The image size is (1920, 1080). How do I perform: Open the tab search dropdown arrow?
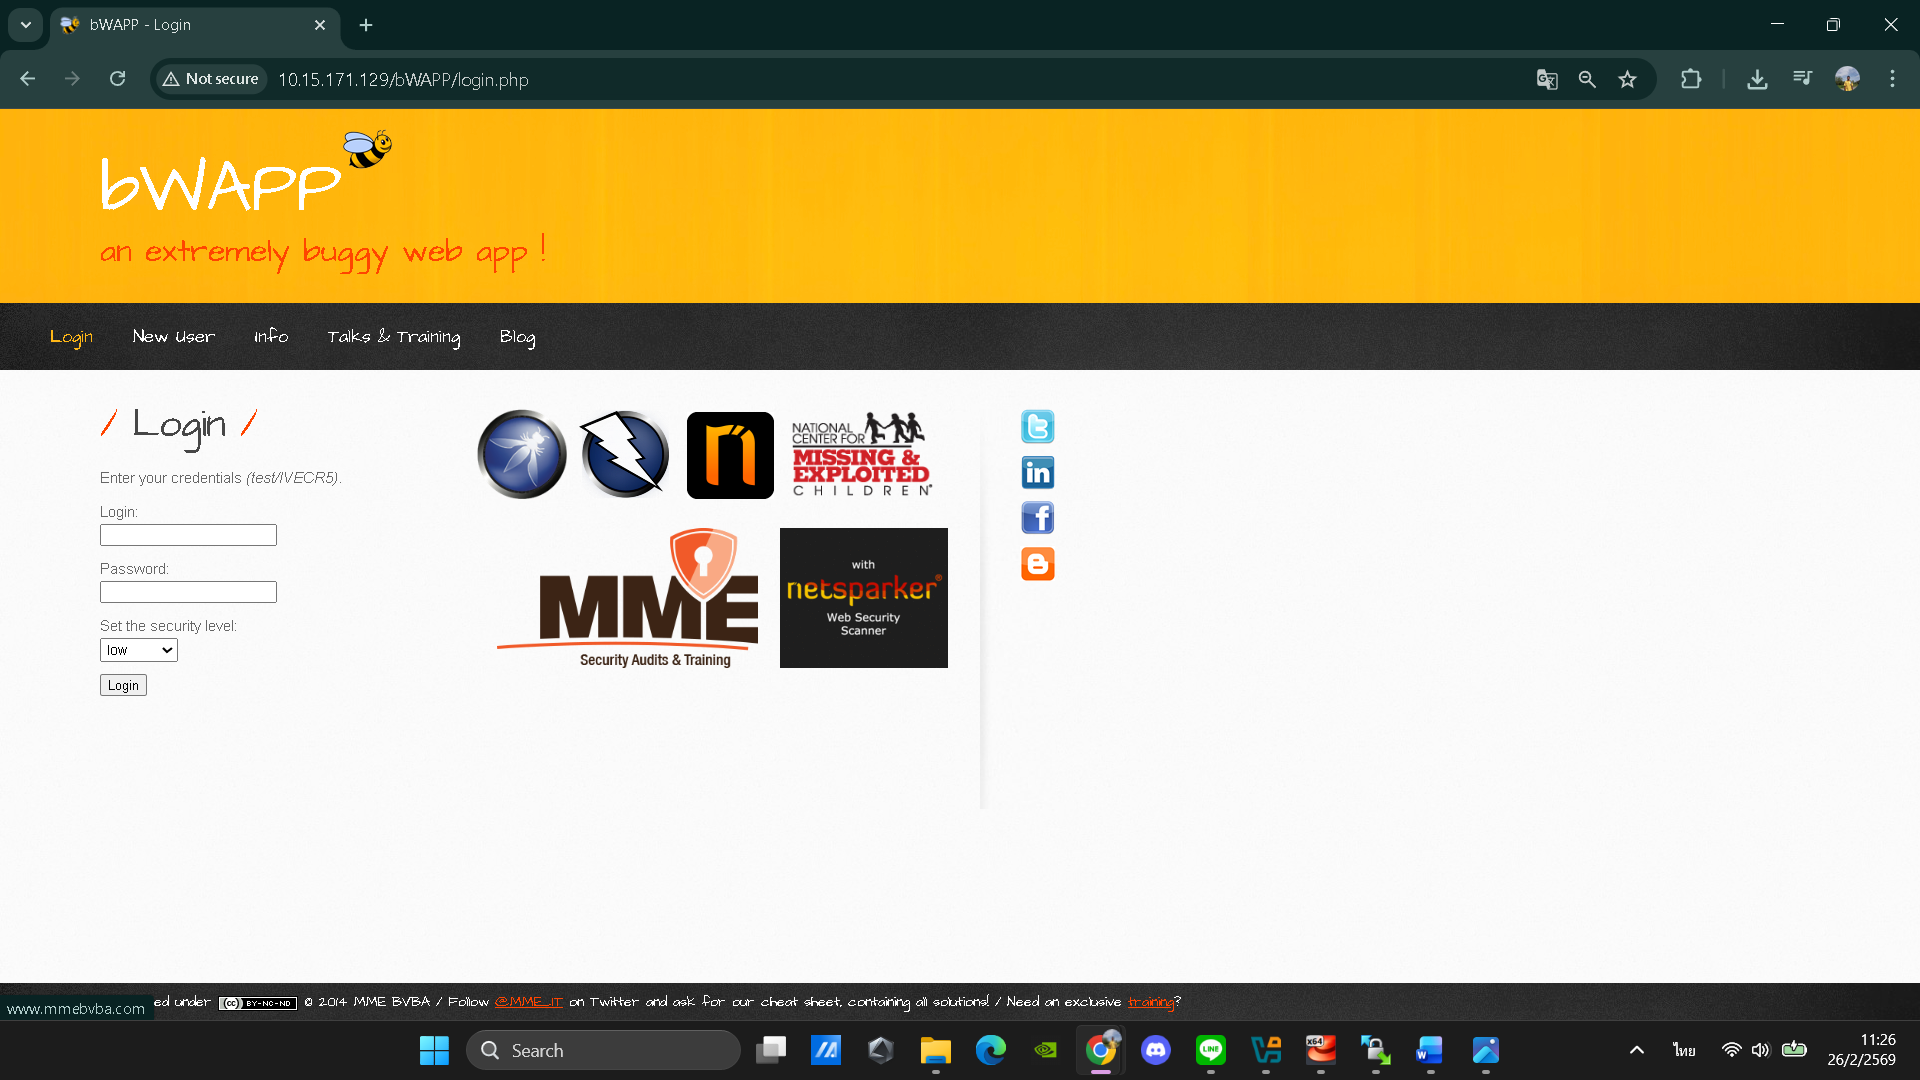pos(26,25)
